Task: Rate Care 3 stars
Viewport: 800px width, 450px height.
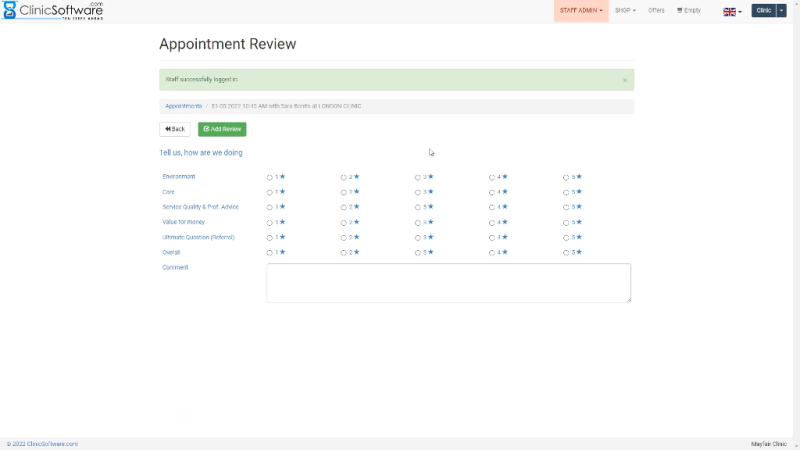Action: [x=418, y=192]
